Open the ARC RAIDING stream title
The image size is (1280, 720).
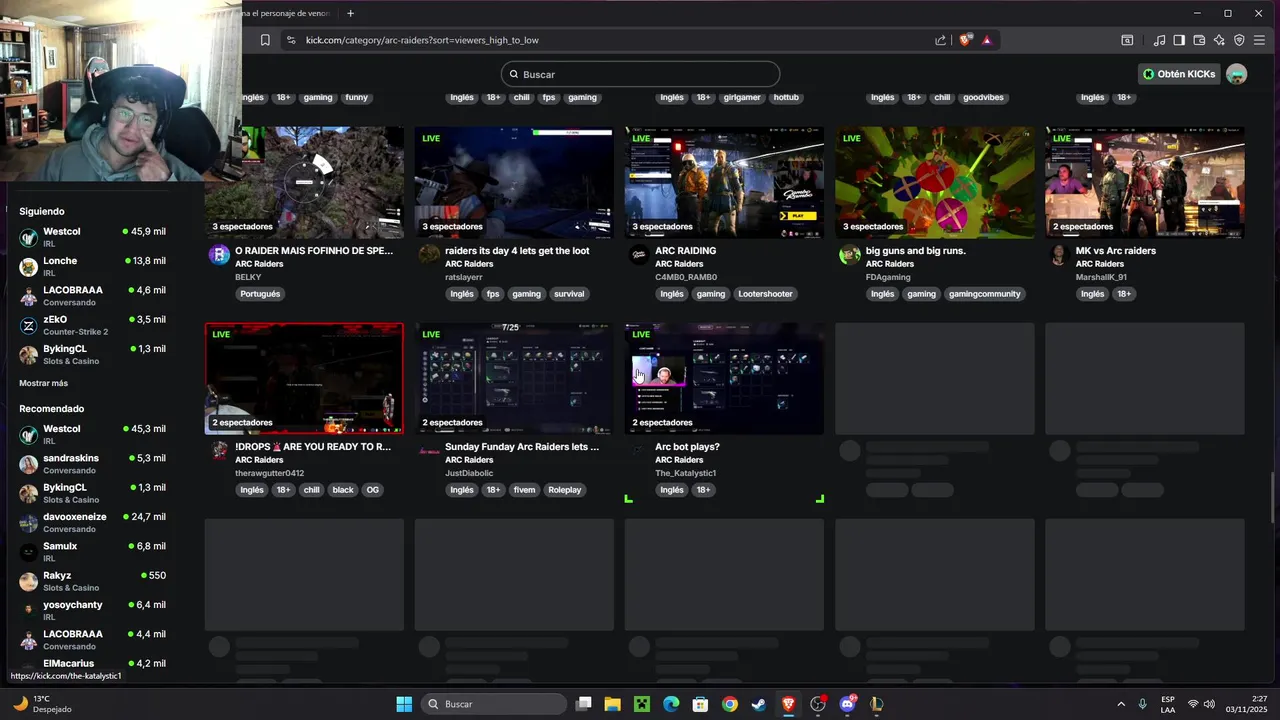pos(685,251)
